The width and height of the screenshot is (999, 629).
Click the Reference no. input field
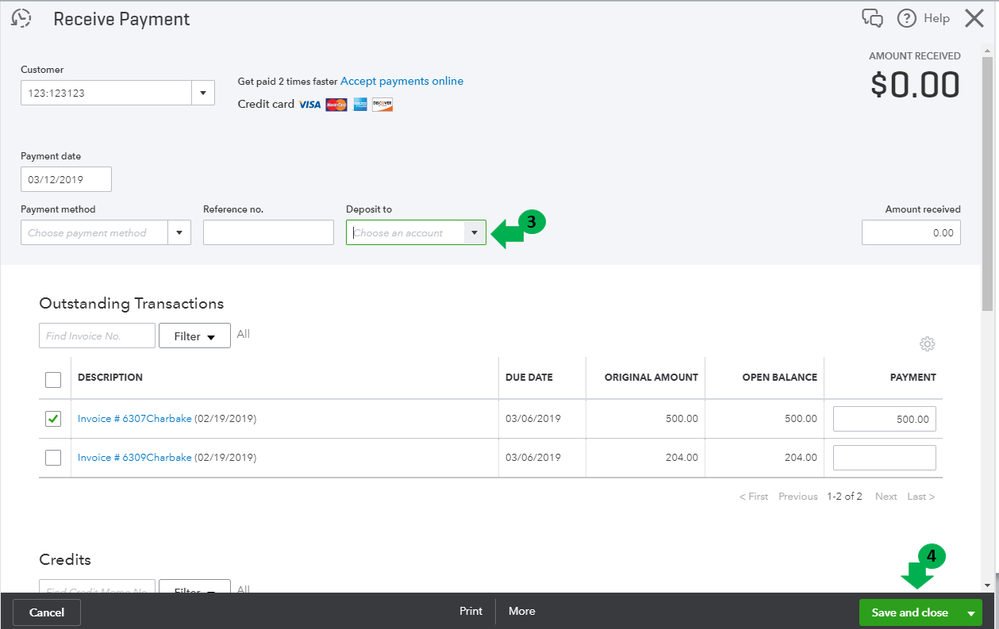pyautogui.click(x=268, y=233)
